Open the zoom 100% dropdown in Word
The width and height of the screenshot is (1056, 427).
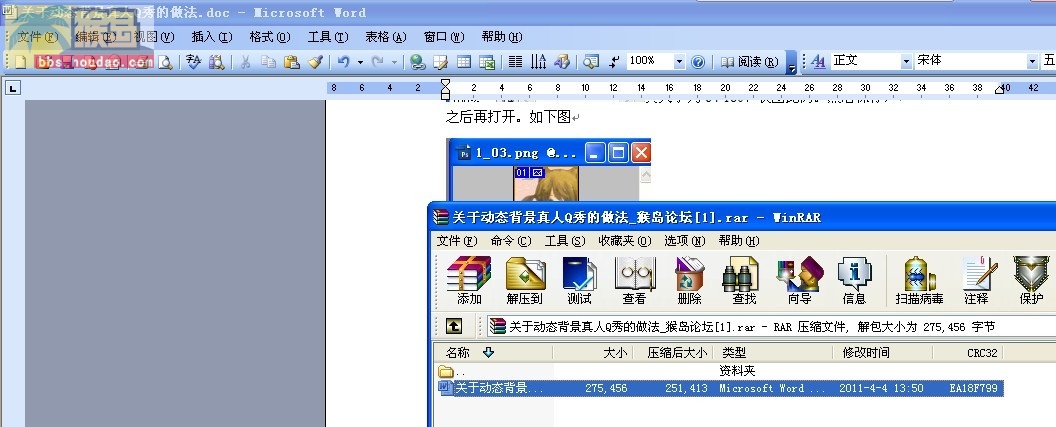click(679, 61)
